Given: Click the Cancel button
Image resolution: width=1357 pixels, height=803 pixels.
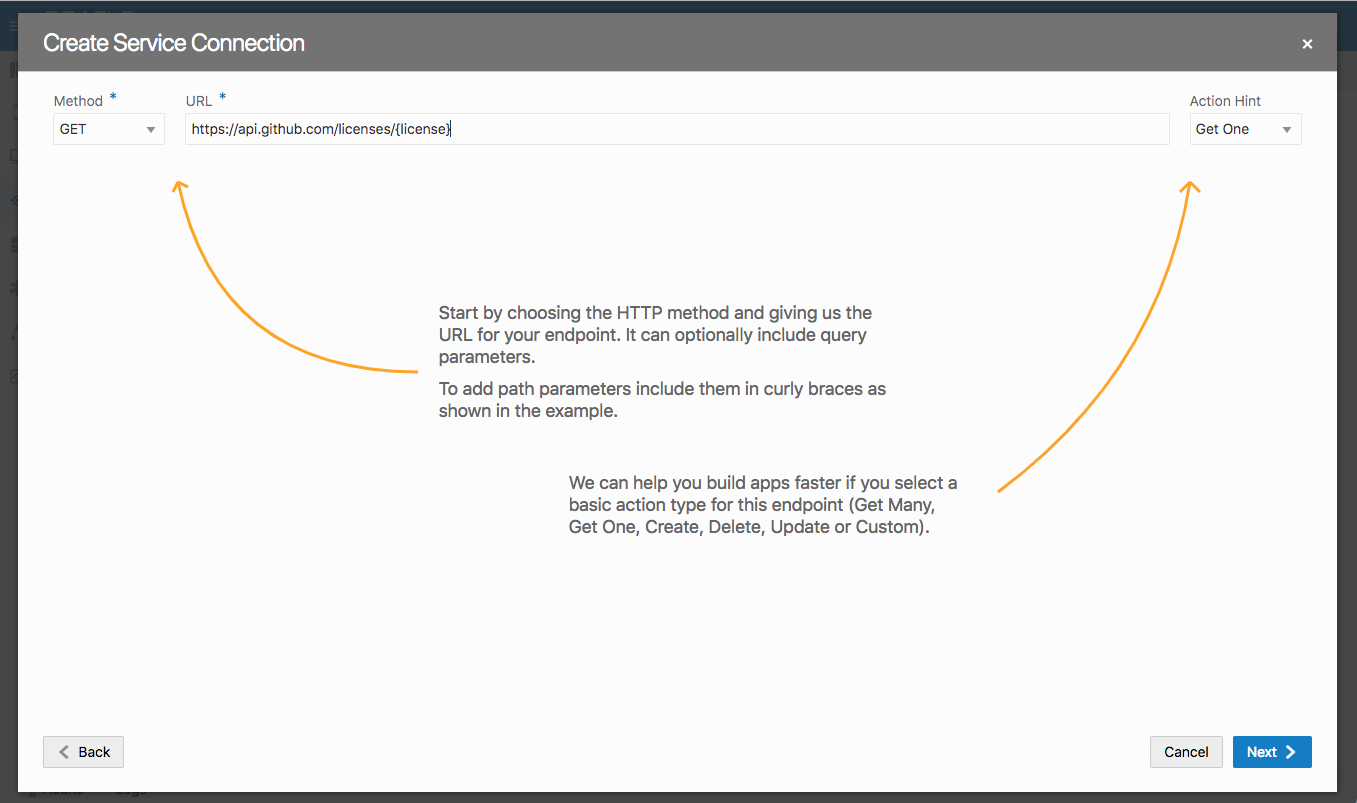Looking at the screenshot, I should click(x=1186, y=751).
